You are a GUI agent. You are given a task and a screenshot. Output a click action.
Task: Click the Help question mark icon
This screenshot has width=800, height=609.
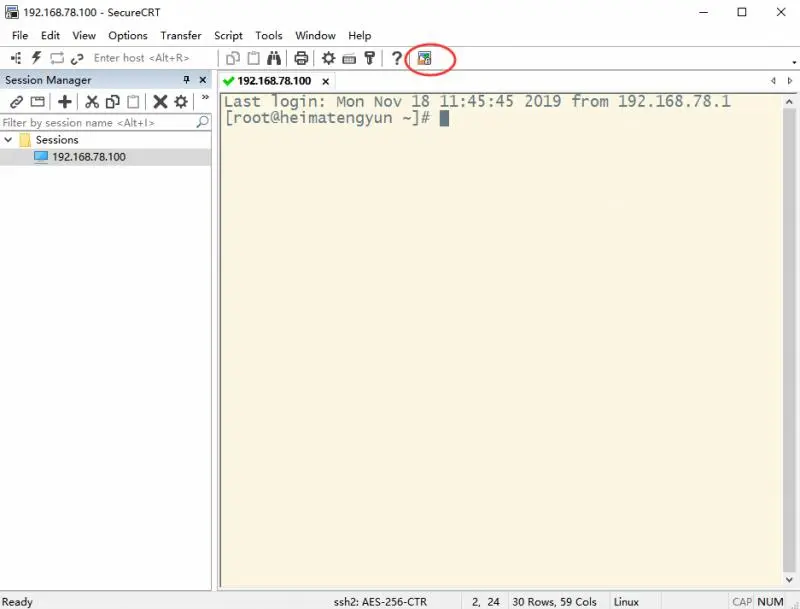click(x=396, y=58)
